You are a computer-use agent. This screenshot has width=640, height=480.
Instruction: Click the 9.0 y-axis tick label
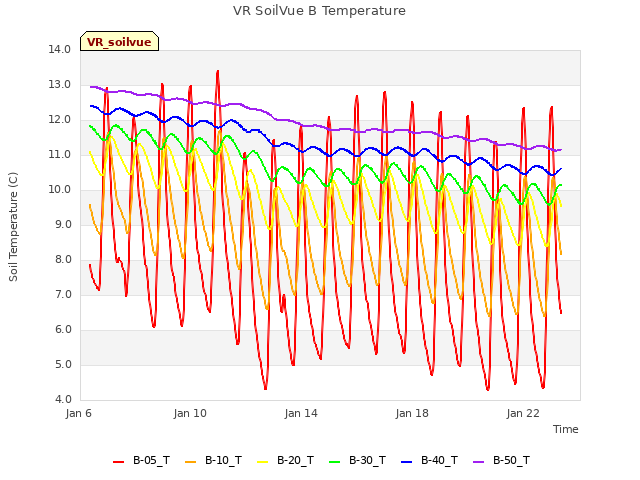coord(63,224)
